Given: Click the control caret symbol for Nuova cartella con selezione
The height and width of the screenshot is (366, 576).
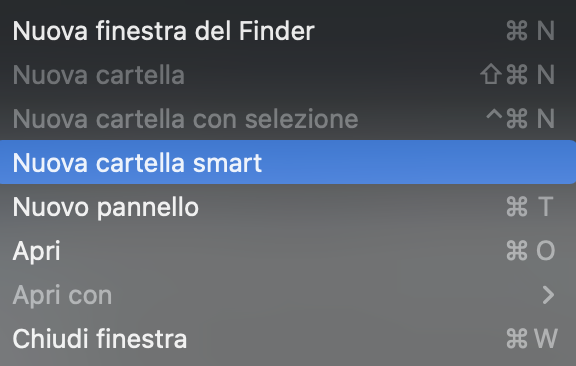Looking at the screenshot, I should 494,115.
